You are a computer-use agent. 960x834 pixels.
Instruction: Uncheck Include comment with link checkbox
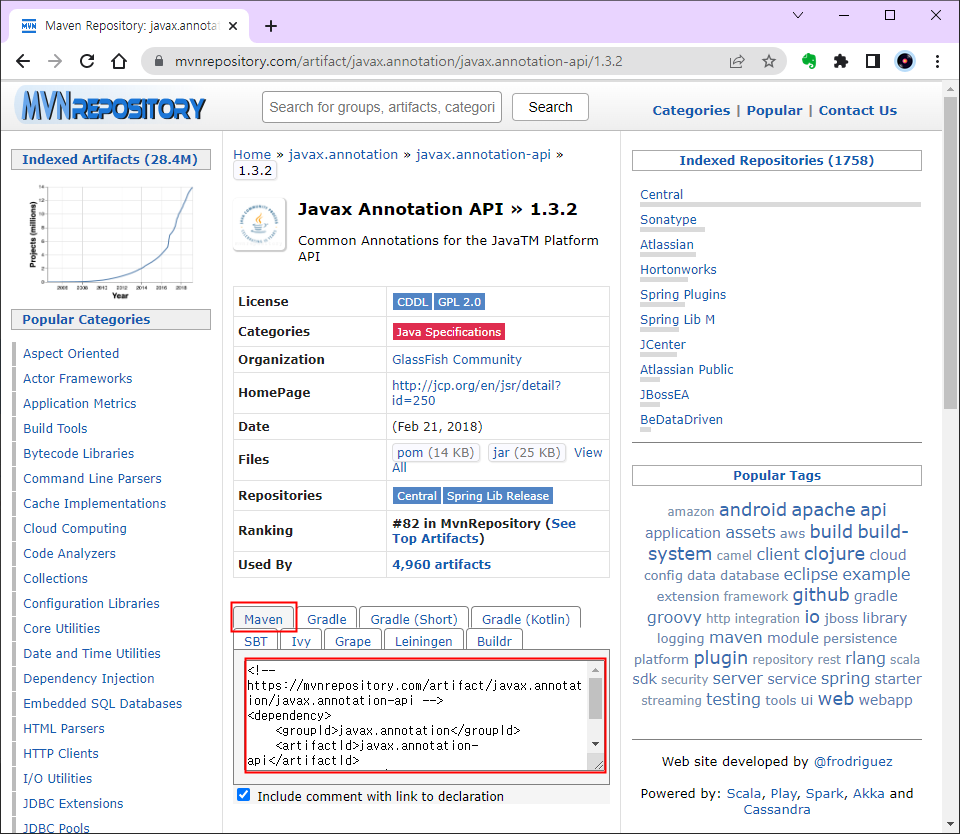coord(244,795)
